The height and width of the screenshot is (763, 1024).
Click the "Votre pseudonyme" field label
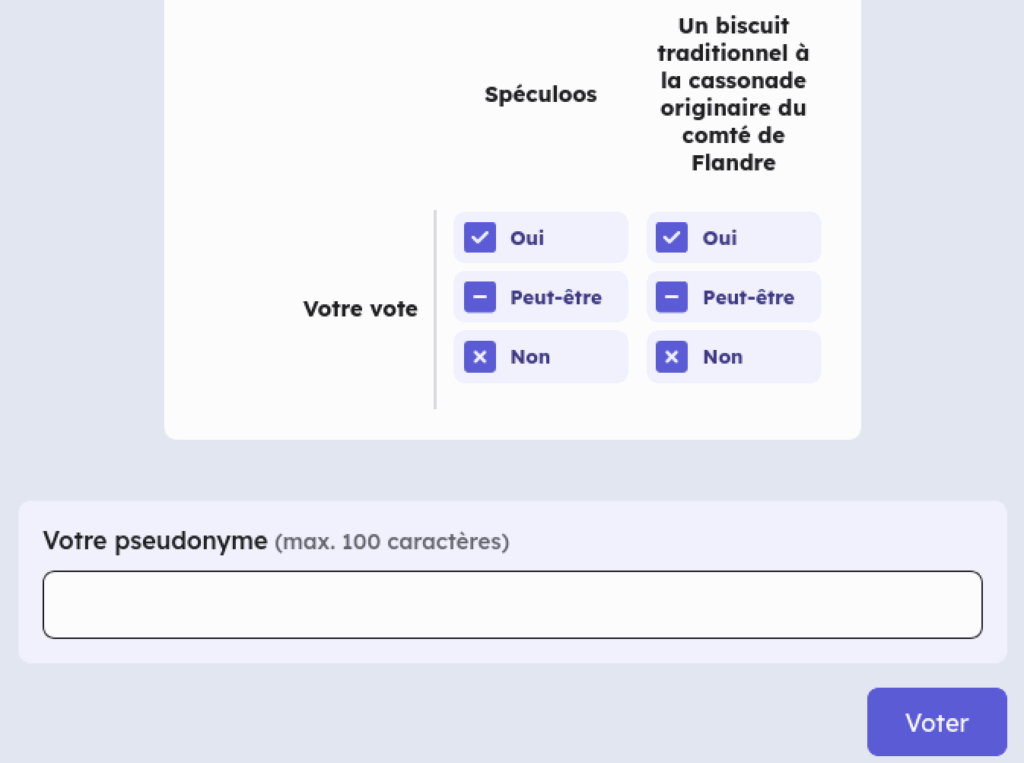155,541
